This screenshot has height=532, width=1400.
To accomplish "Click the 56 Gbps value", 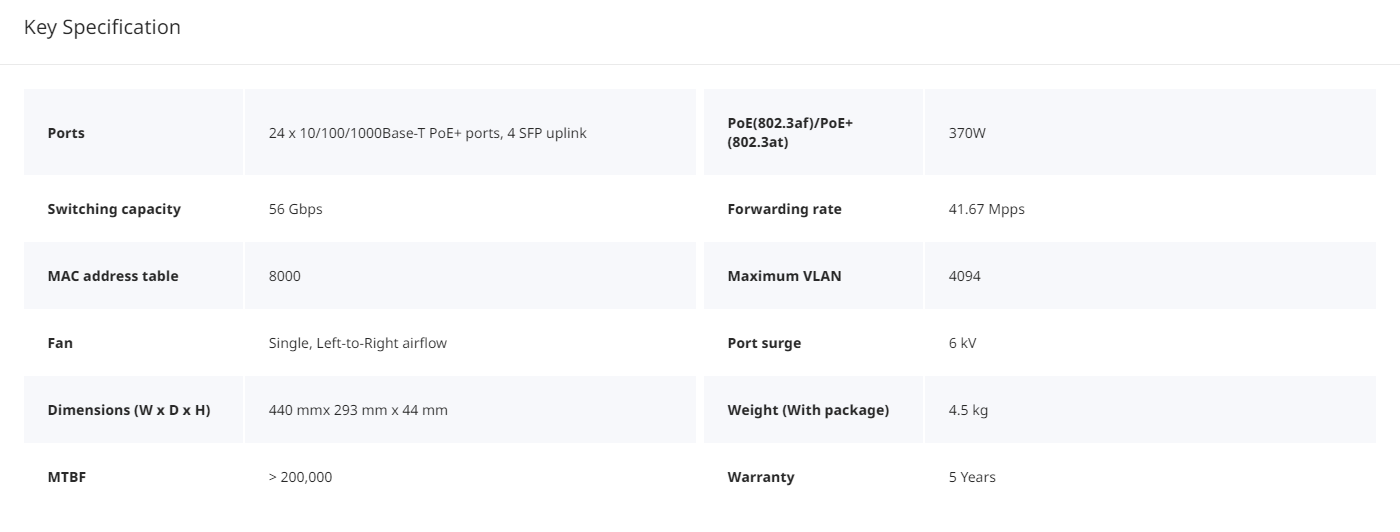I will [x=296, y=209].
